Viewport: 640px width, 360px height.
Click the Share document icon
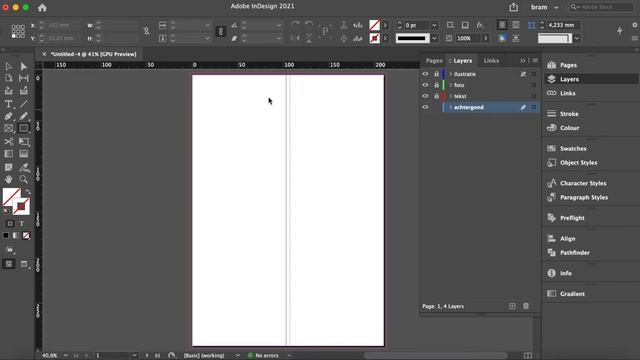click(513, 7)
